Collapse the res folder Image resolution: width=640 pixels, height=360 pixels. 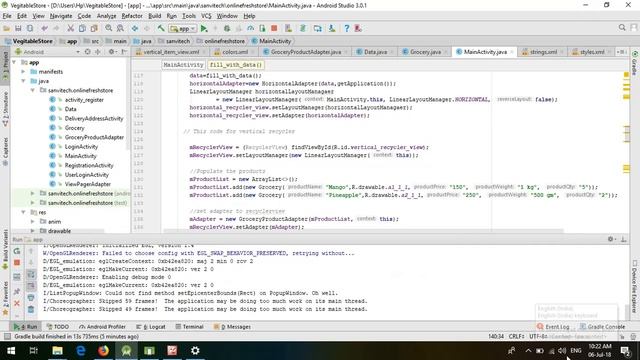(x=24, y=212)
